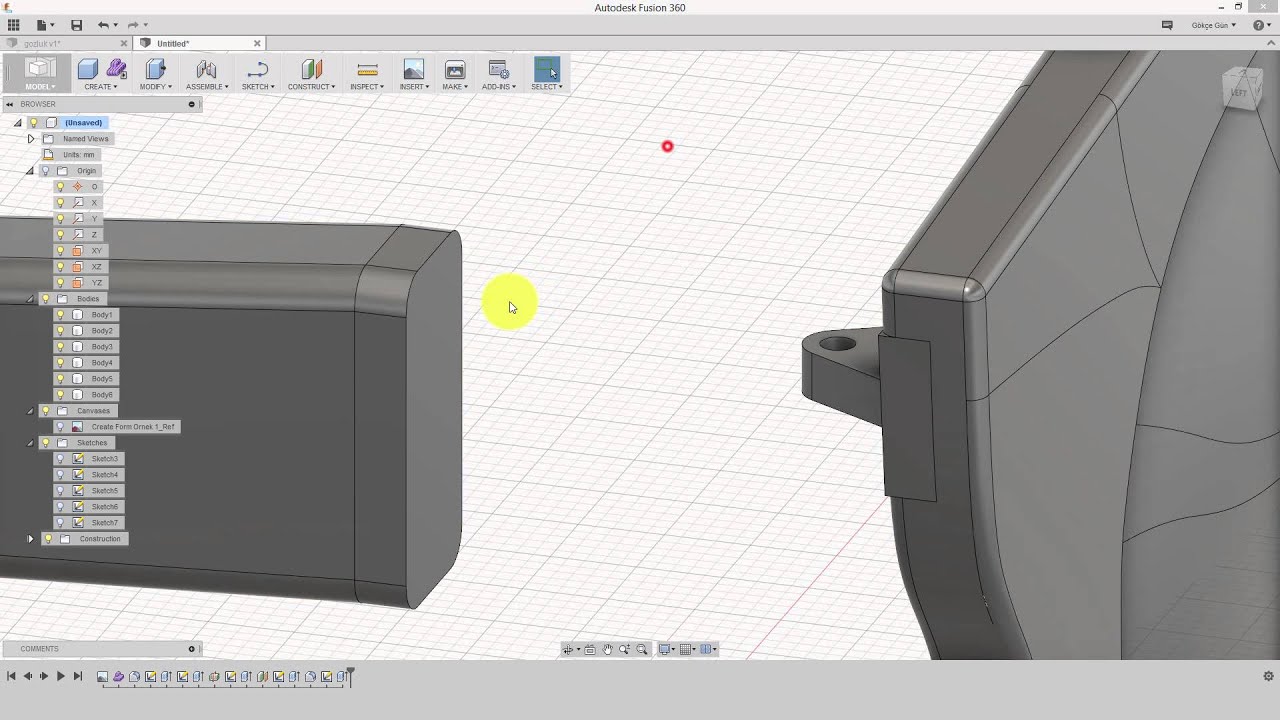
Task: Open the INSPECT menu
Action: [x=367, y=87]
